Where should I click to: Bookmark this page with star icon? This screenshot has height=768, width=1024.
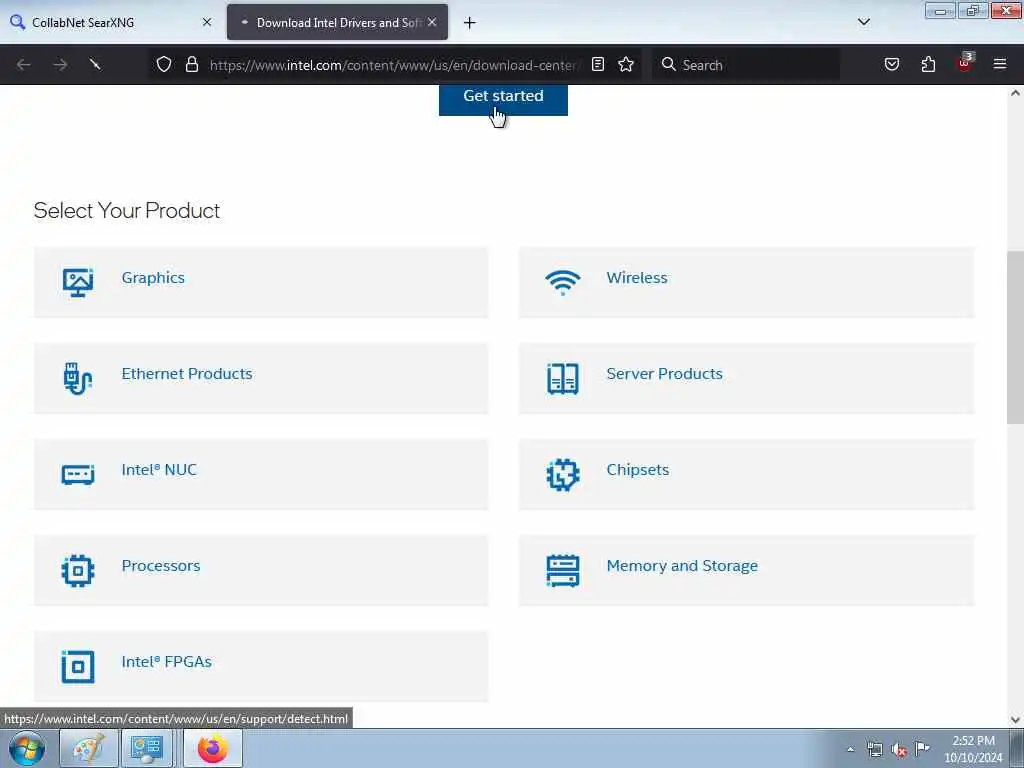(x=626, y=64)
